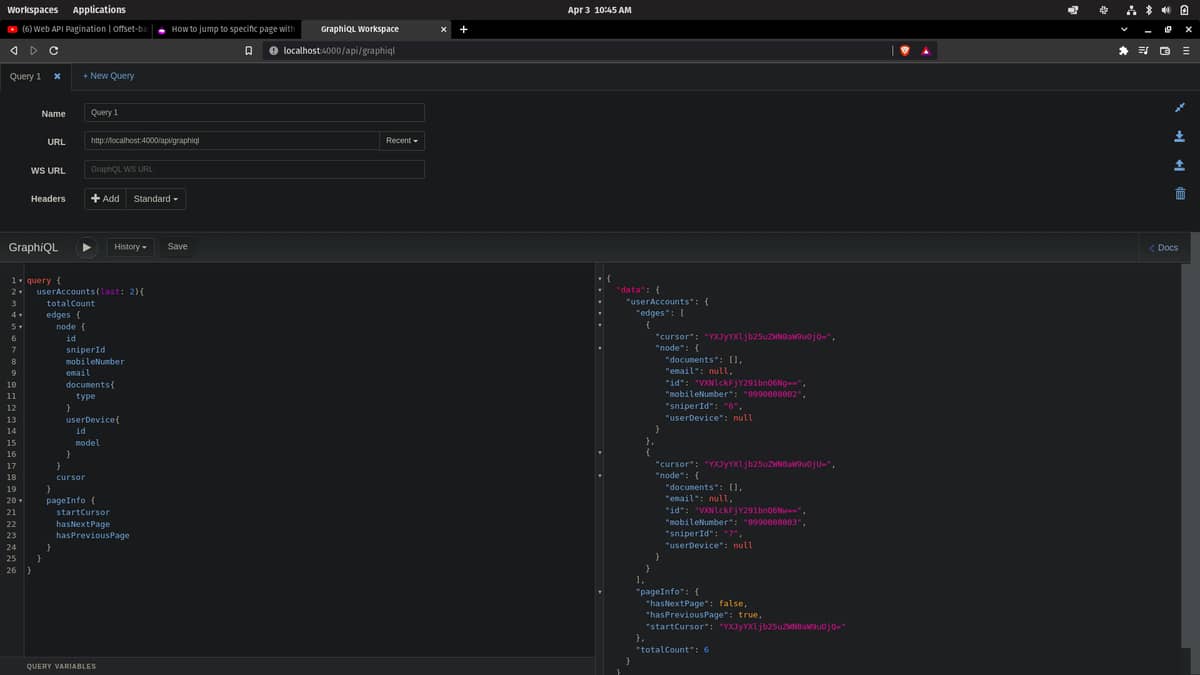Open the History dropdown in GraphiQL toolbar
Viewport: 1200px width, 675px height.
(130, 246)
